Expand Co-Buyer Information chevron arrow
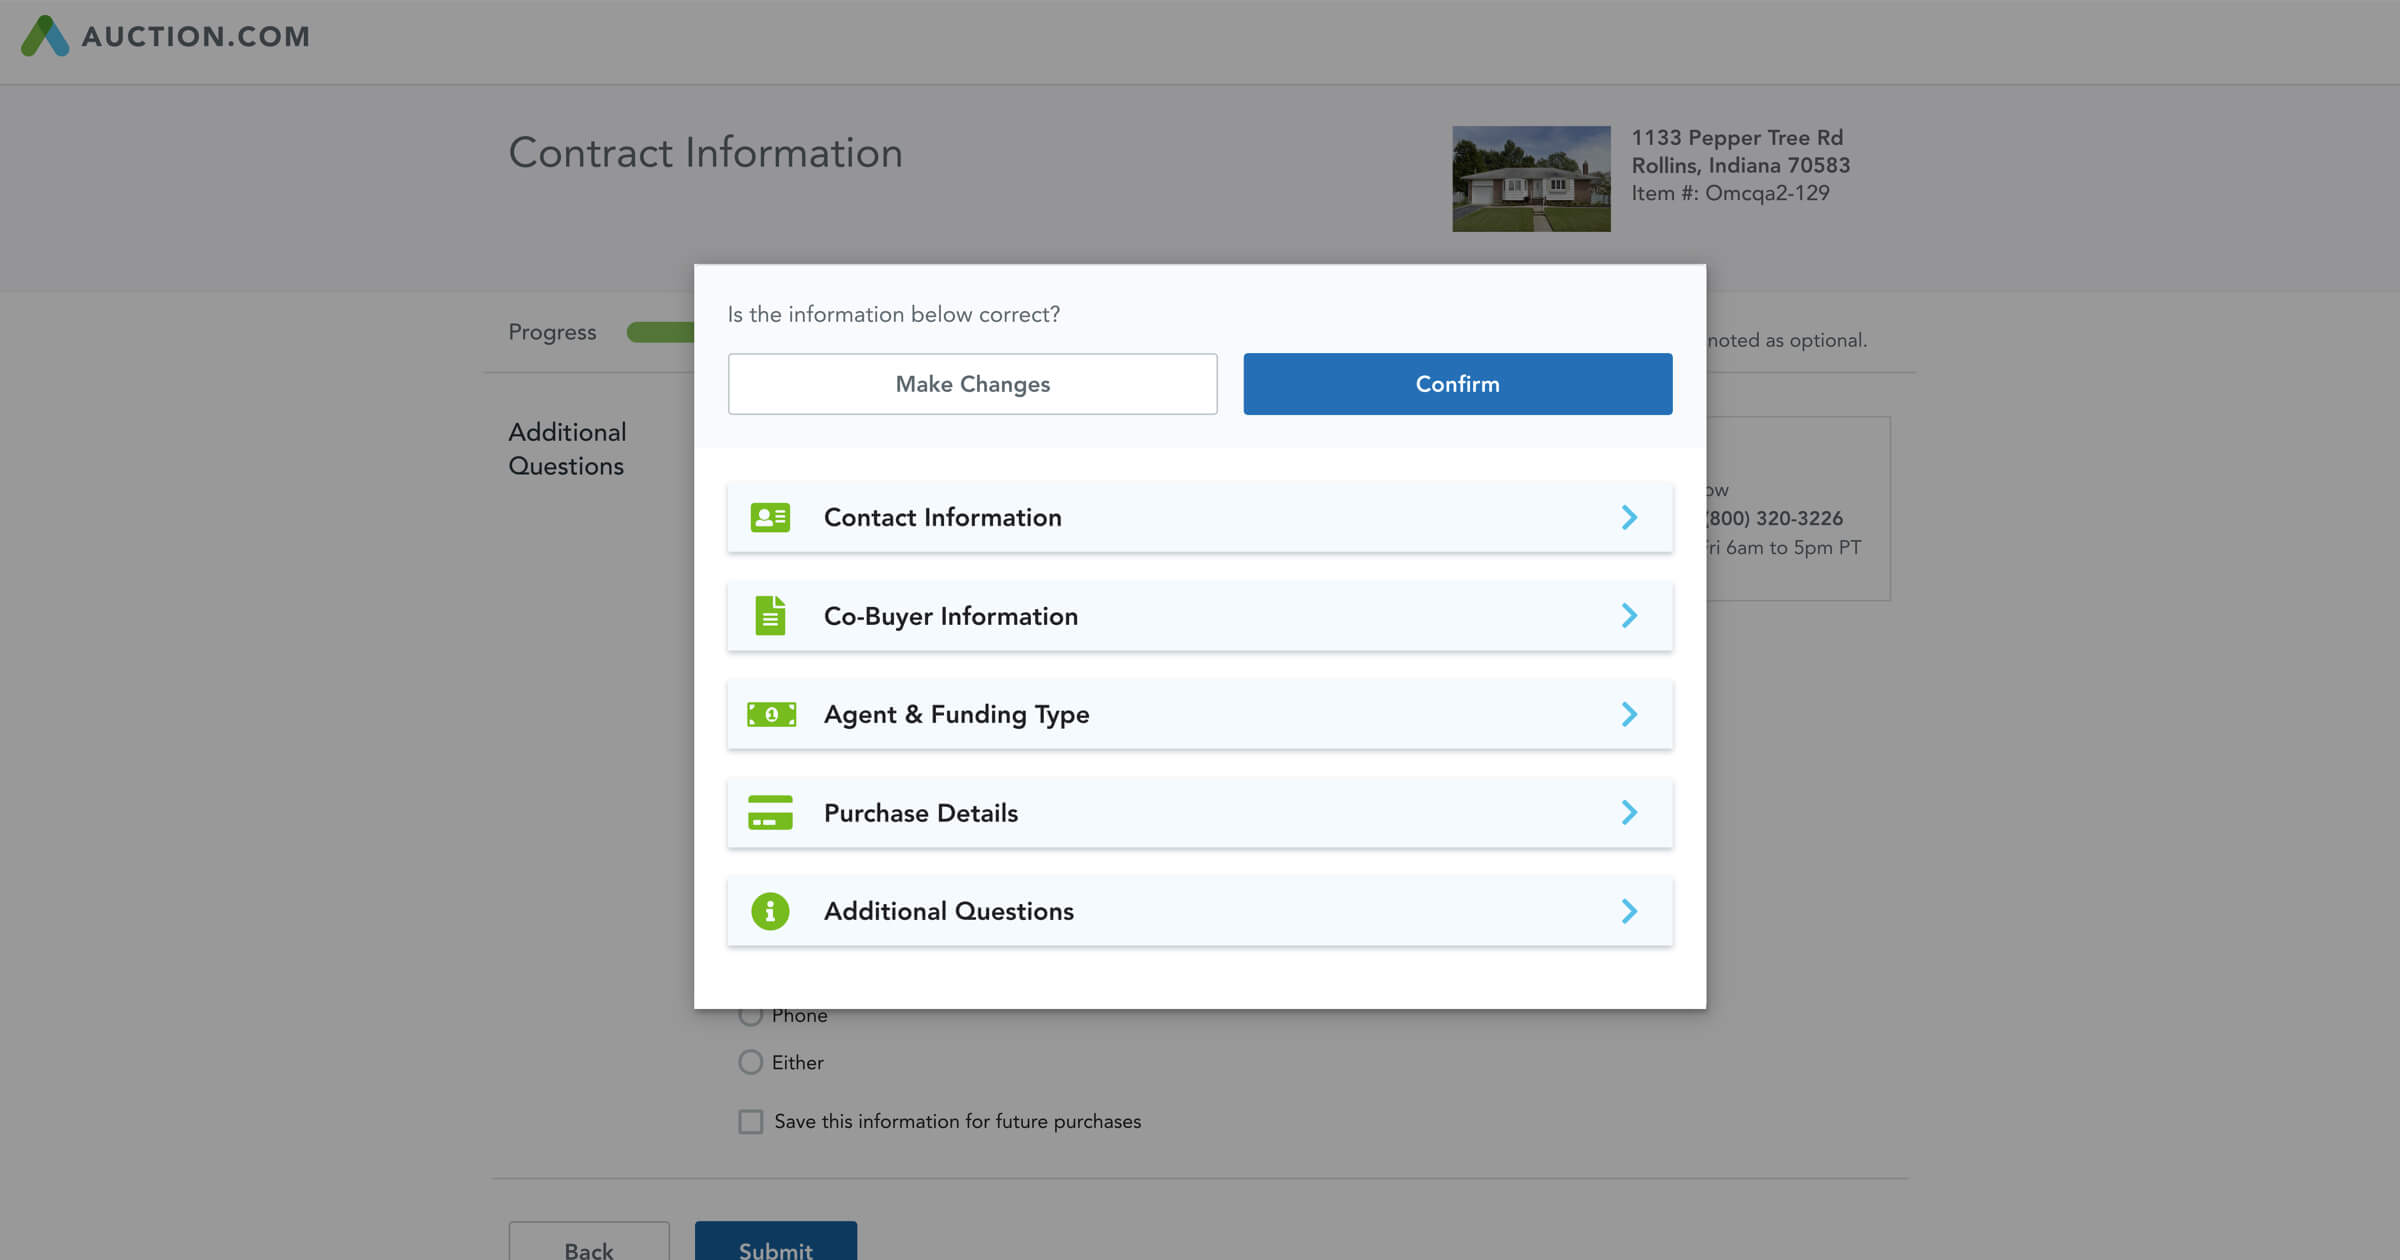Image resolution: width=2400 pixels, height=1260 pixels. point(1629,615)
